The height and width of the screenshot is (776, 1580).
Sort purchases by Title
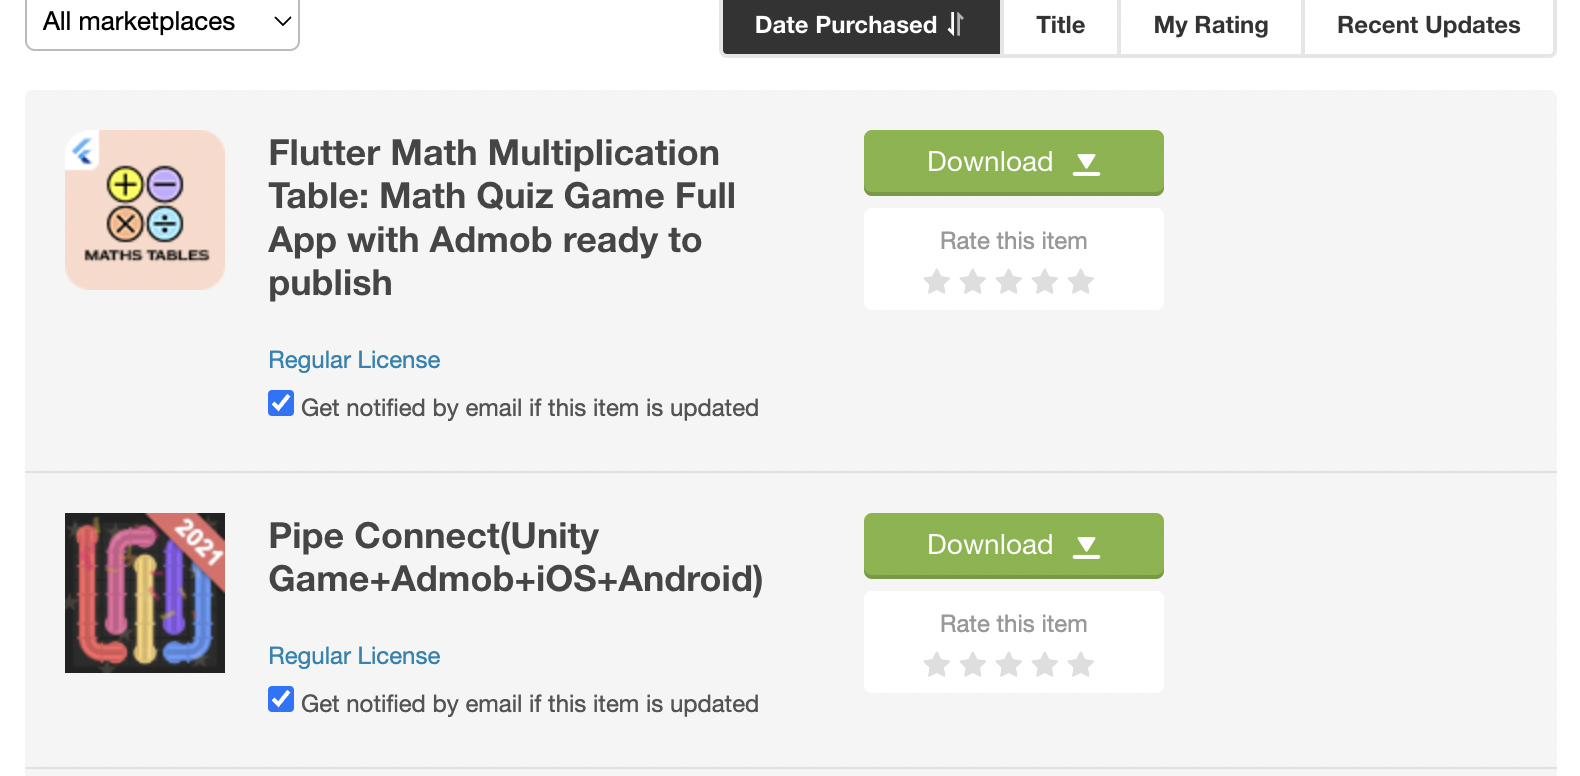[x=1060, y=25]
